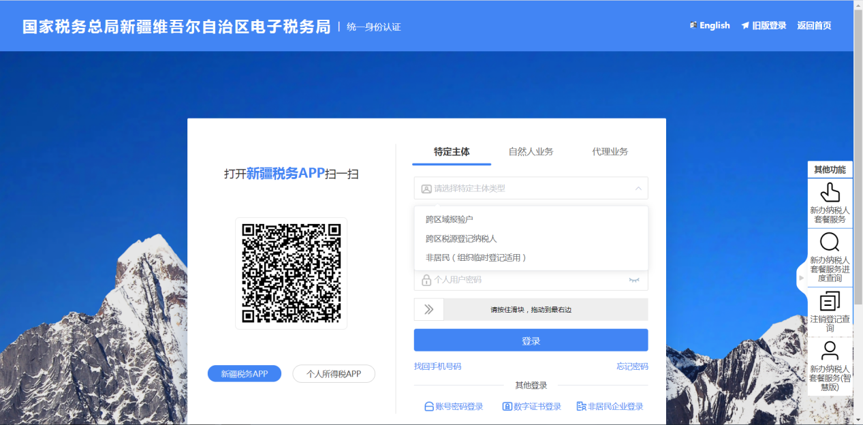Click 返回首页 to return home
The width and height of the screenshot is (863, 425).
click(814, 25)
